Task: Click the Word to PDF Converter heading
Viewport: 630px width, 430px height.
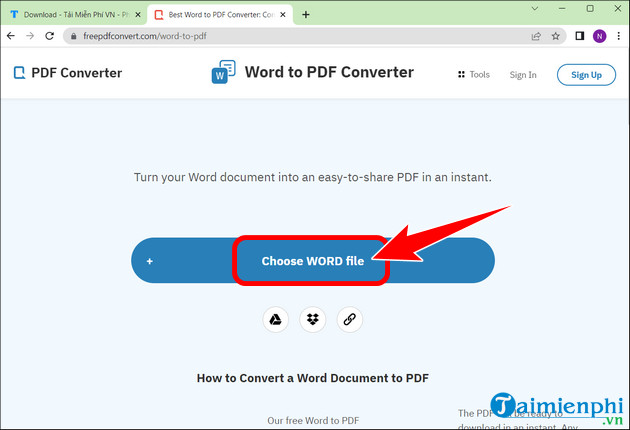Action: (x=329, y=72)
